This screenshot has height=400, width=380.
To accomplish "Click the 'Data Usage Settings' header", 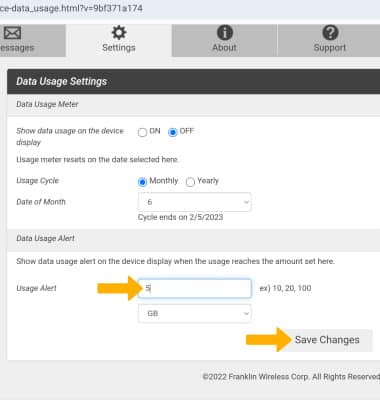I will 61,81.
